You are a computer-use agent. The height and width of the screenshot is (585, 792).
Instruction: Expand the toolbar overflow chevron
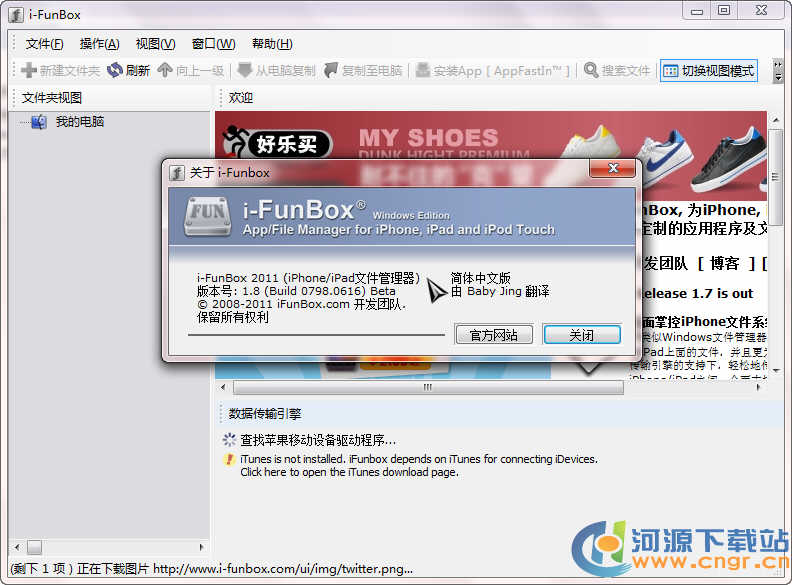pos(778,71)
